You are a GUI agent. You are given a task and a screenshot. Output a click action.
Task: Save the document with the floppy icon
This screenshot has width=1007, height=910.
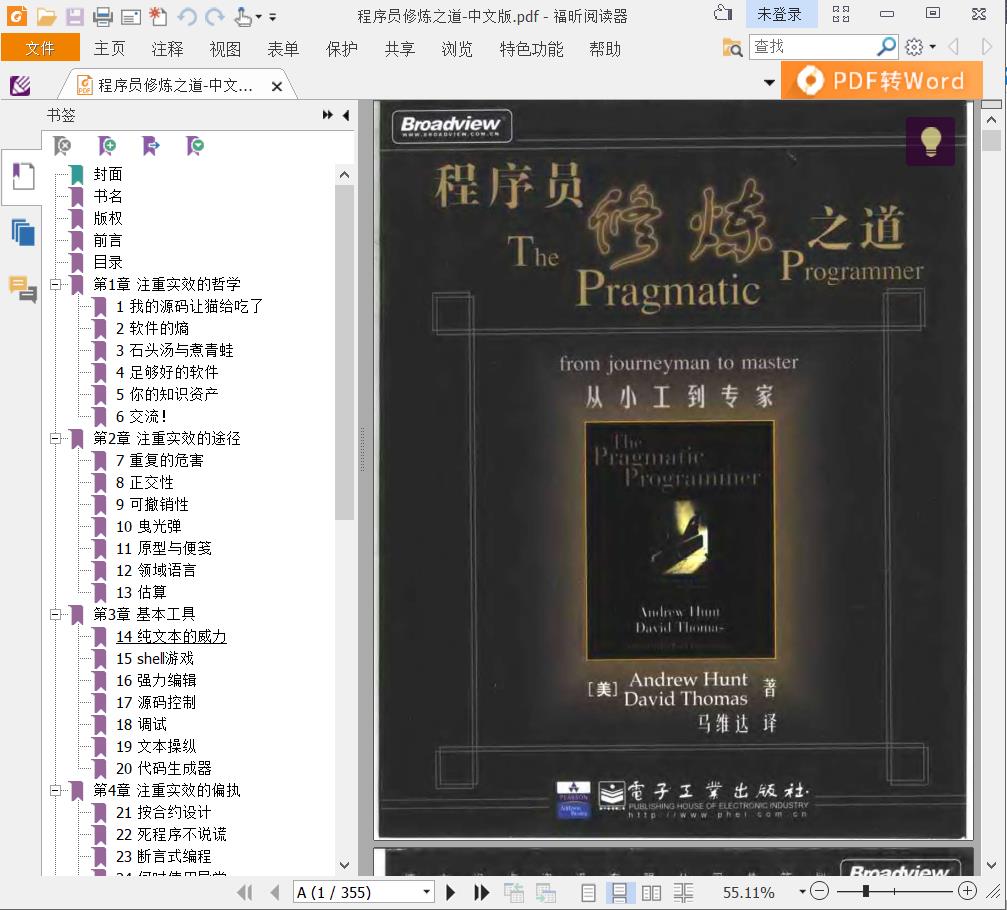point(74,16)
